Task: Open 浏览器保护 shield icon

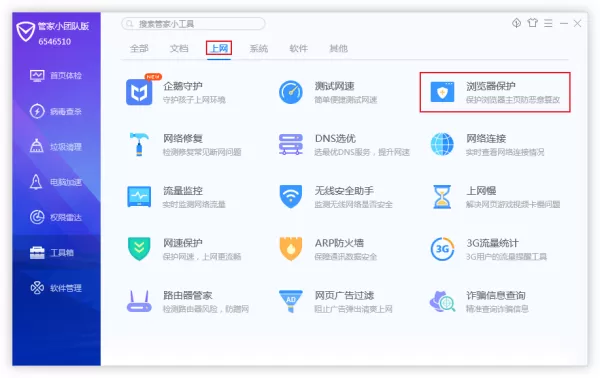Action: (x=442, y=92)
